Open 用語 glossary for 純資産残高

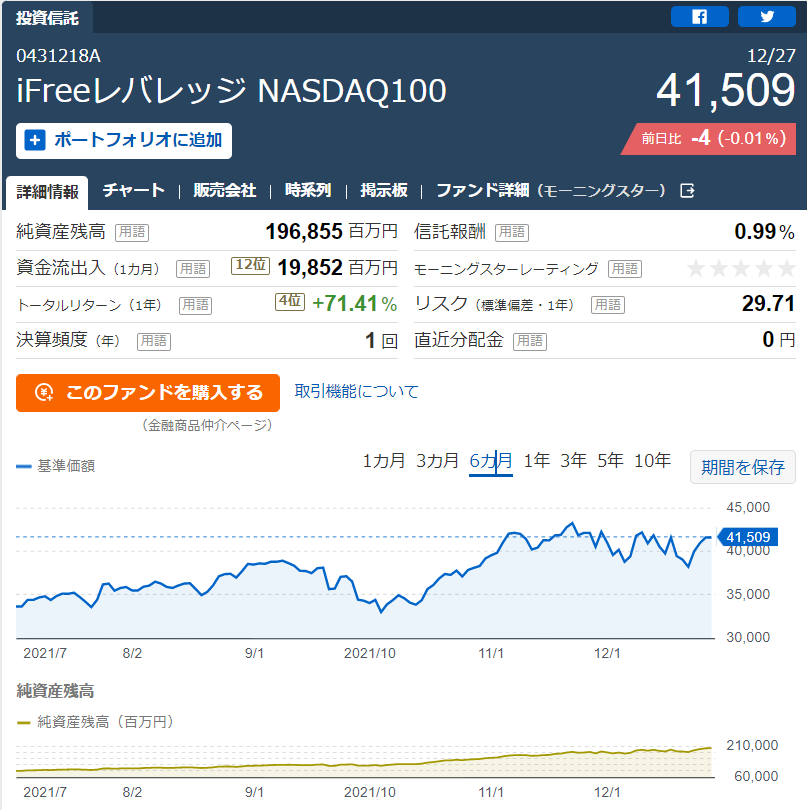point(132,232)
